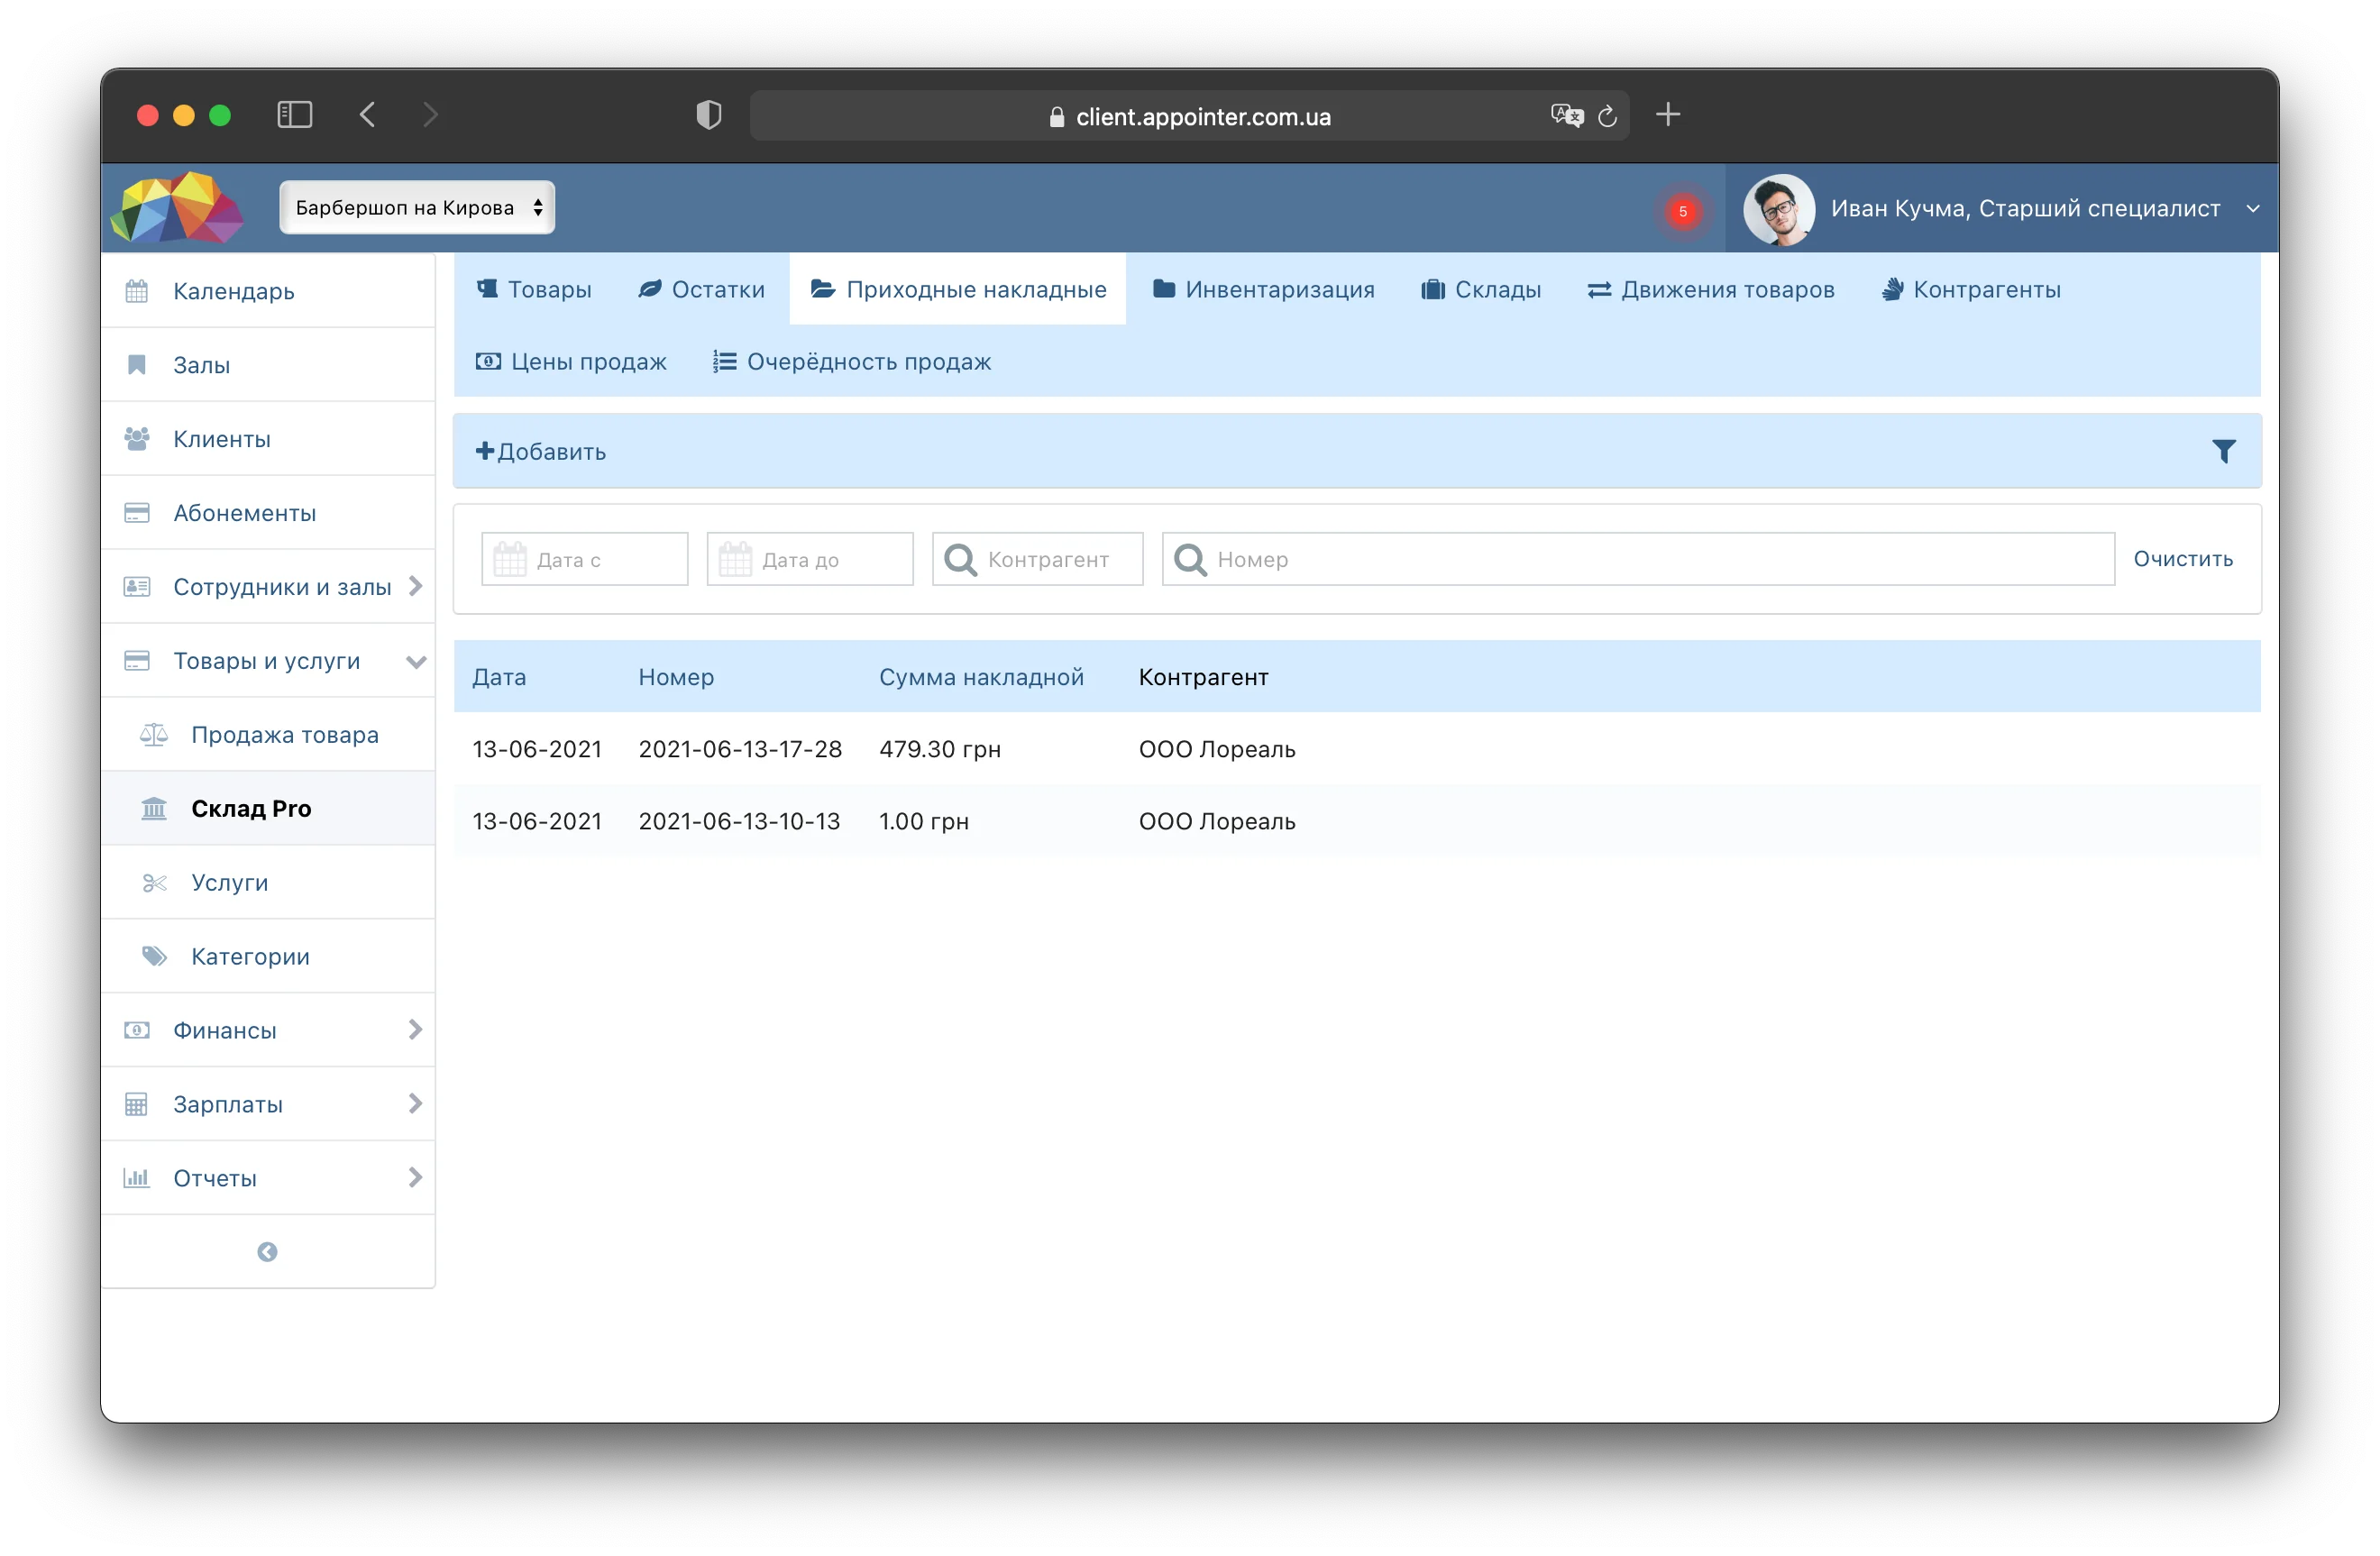This screenshot has width=2380, height=1556.
Task: Open invoice 2021-06-13-10-13
Action: click(x=739, y=821)
